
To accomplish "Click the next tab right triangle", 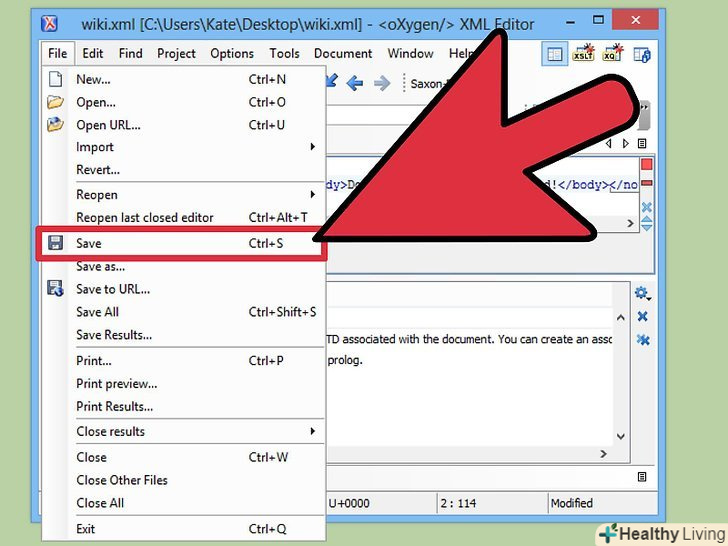I will (625, 143).
